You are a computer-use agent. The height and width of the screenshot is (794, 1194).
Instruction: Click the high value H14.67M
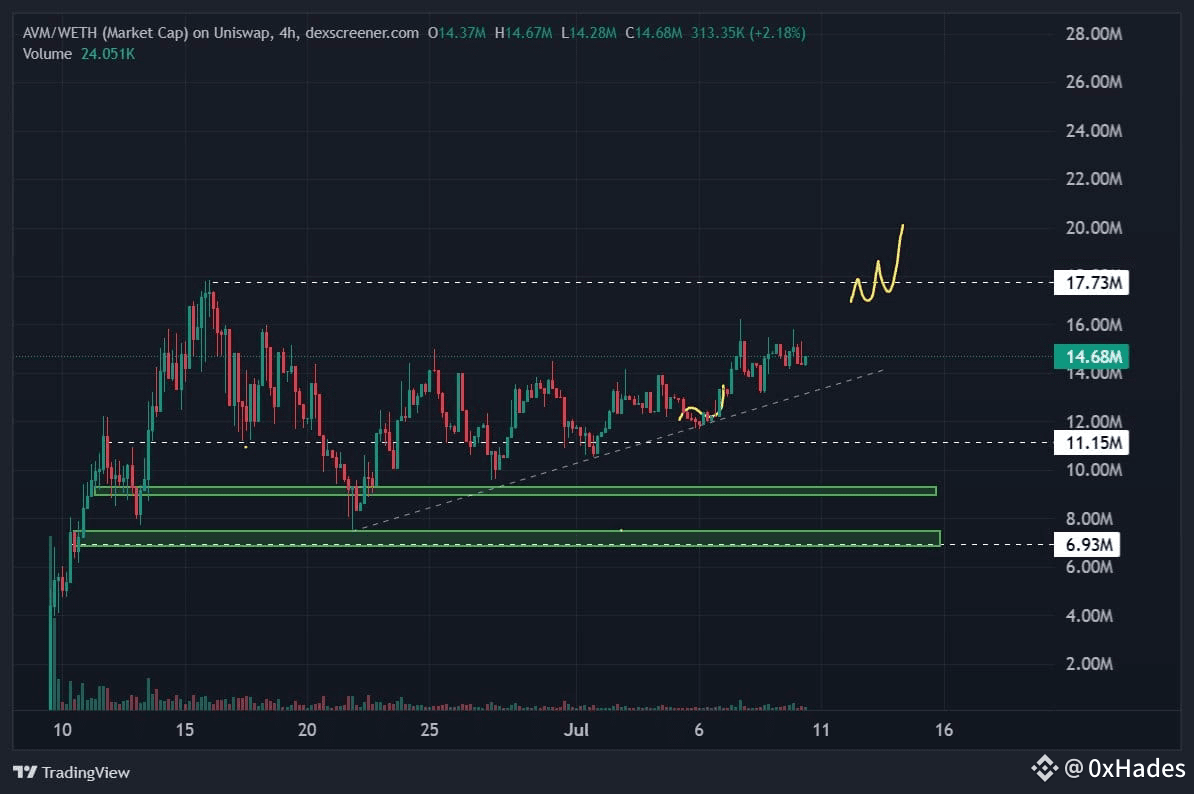click(x=524, y=33)
